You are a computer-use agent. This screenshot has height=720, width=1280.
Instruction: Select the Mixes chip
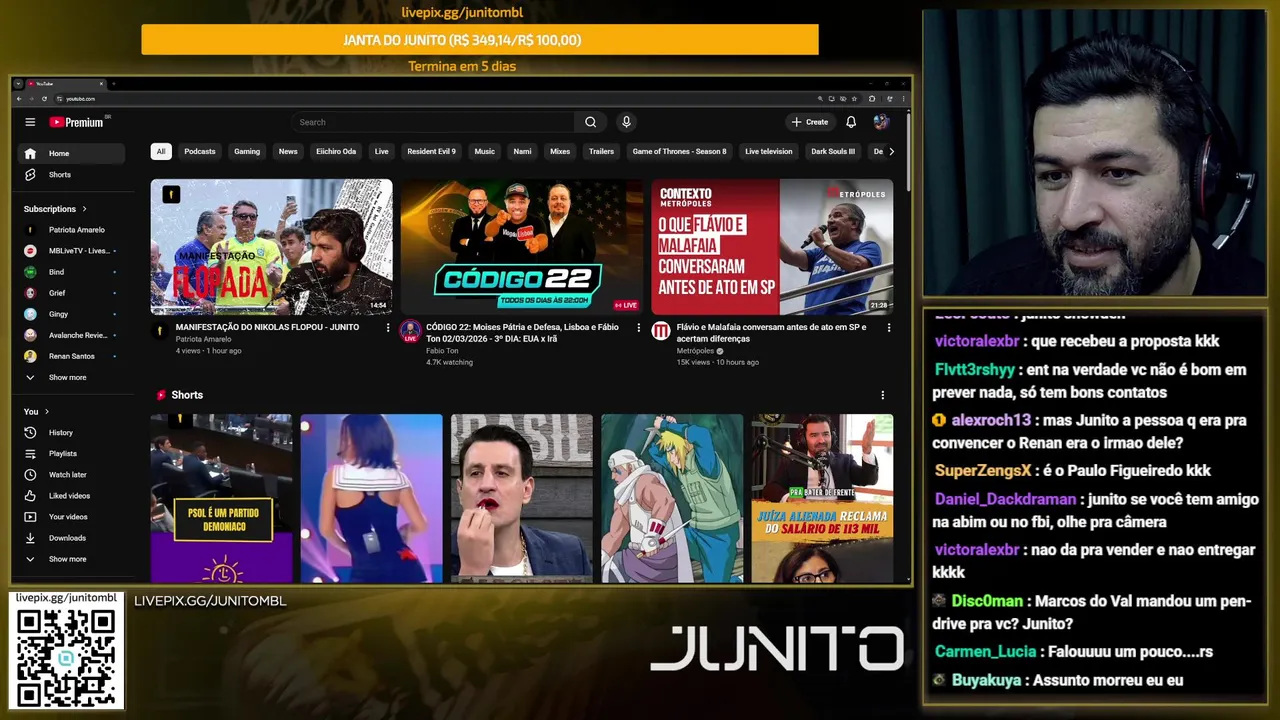560,151
